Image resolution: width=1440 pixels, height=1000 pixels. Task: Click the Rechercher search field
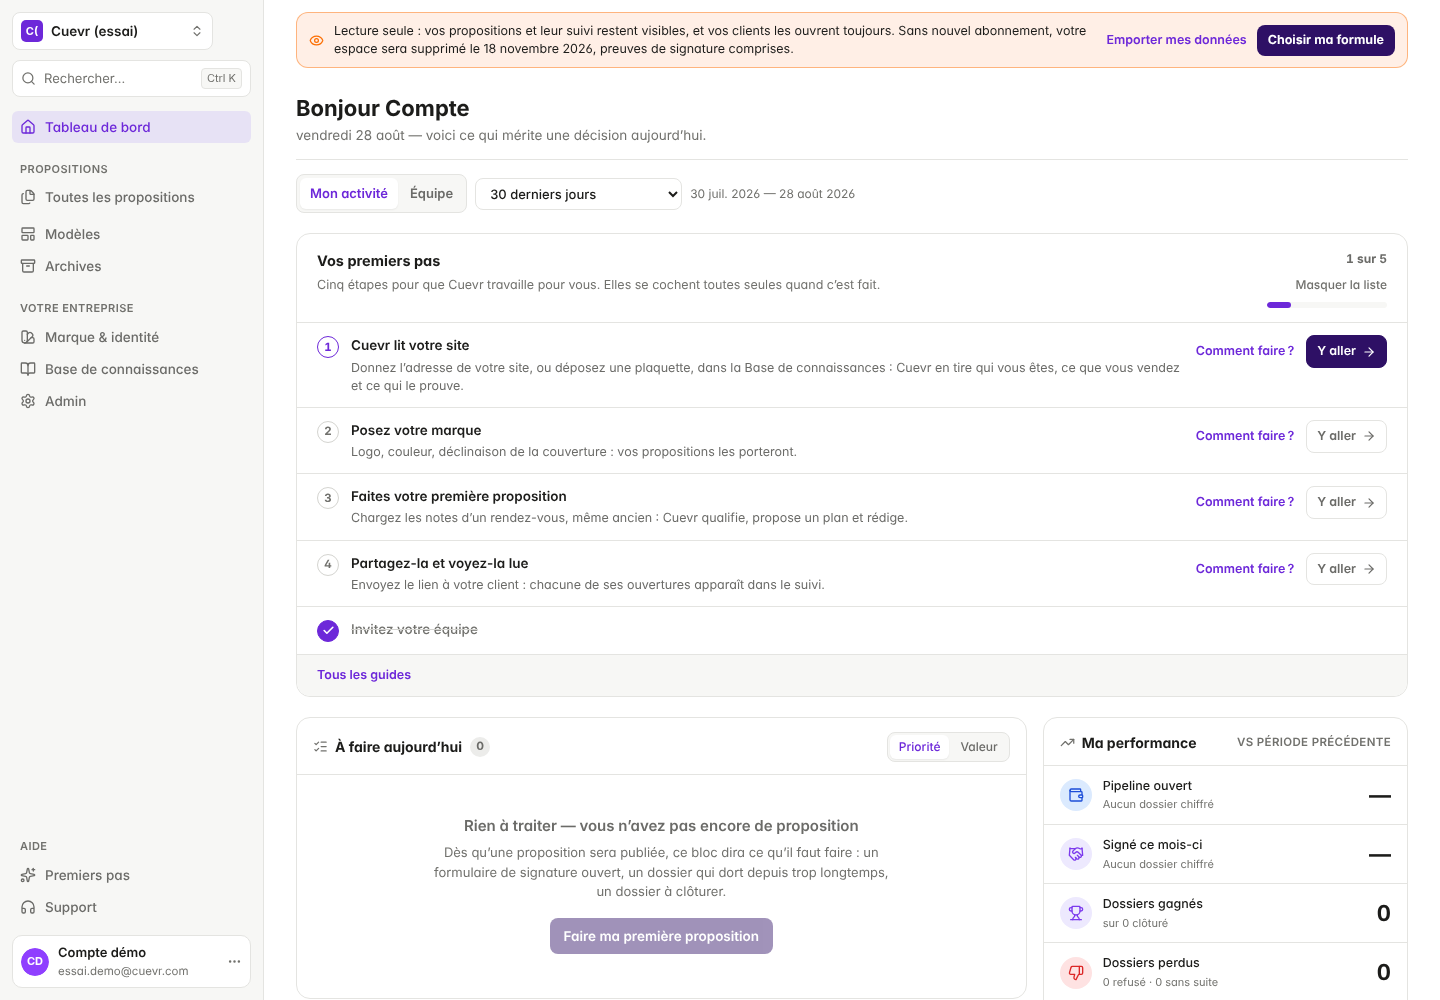pyautogui.click(x=131, y=78)
